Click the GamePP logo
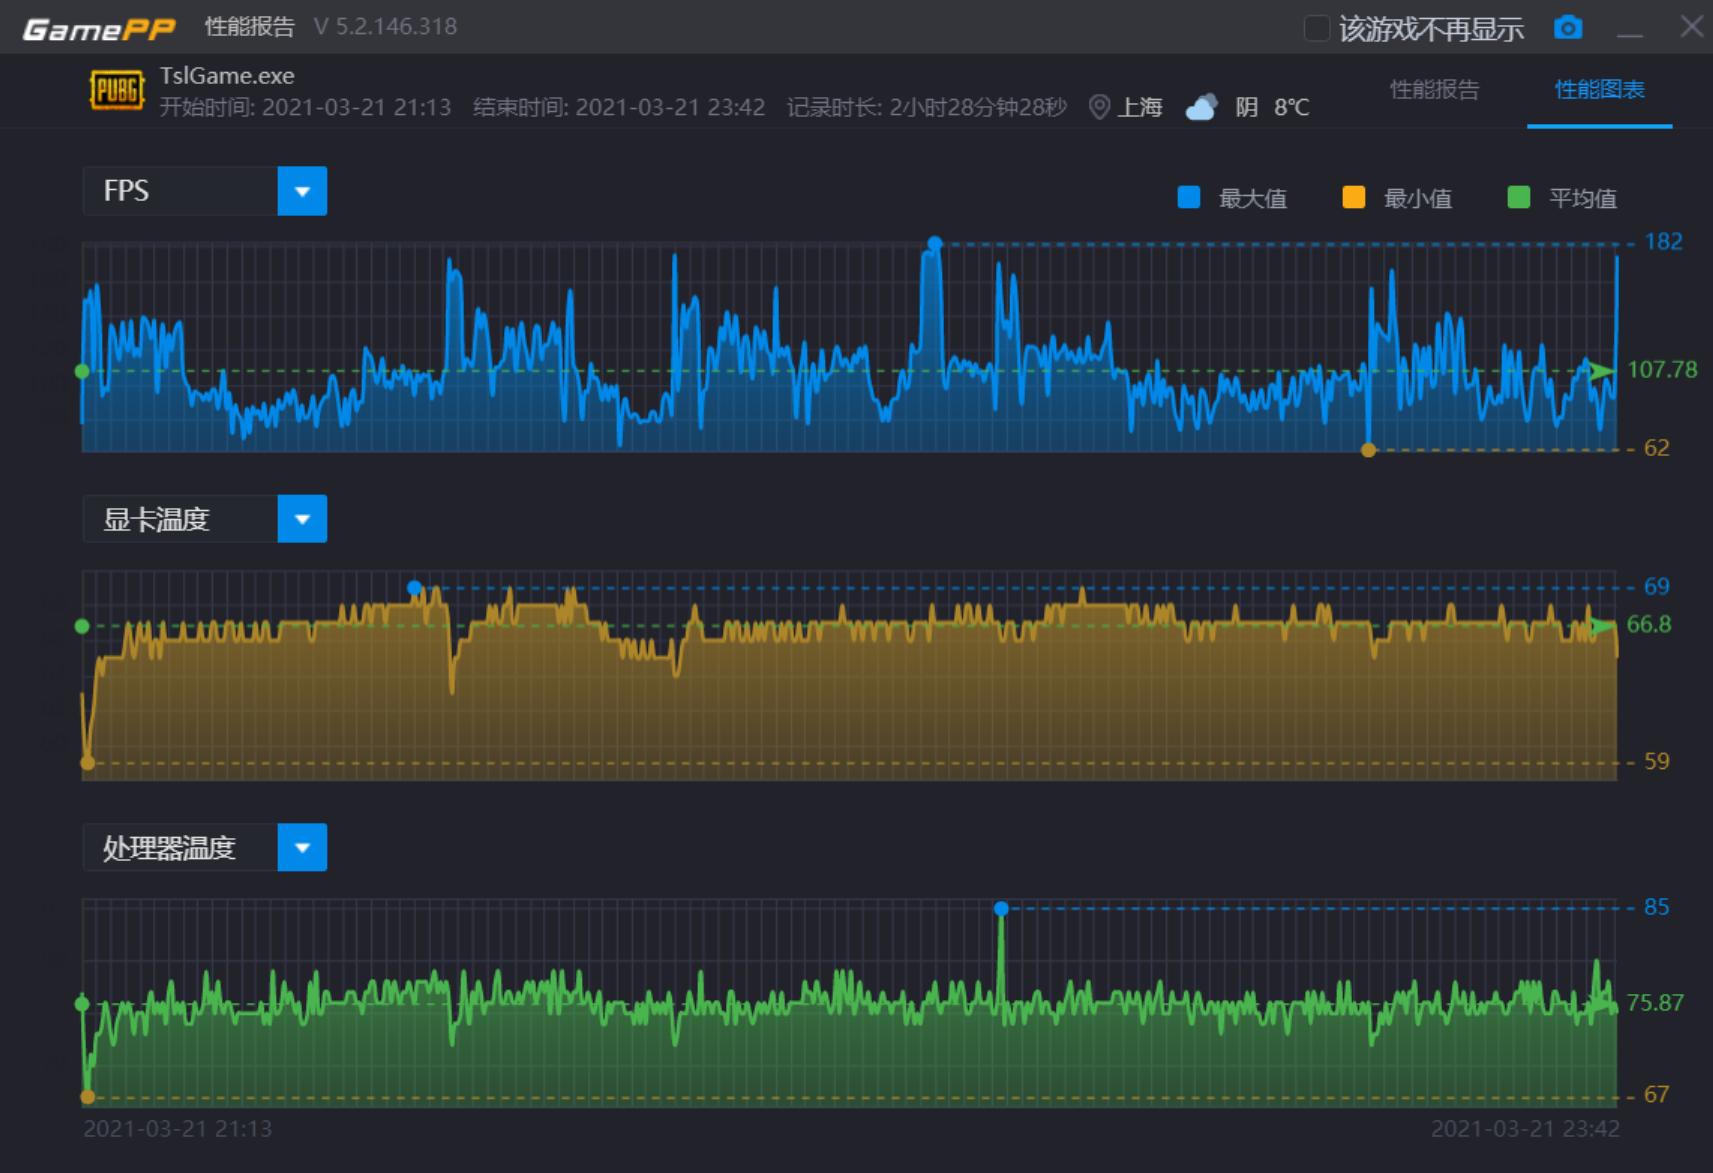 99,29
